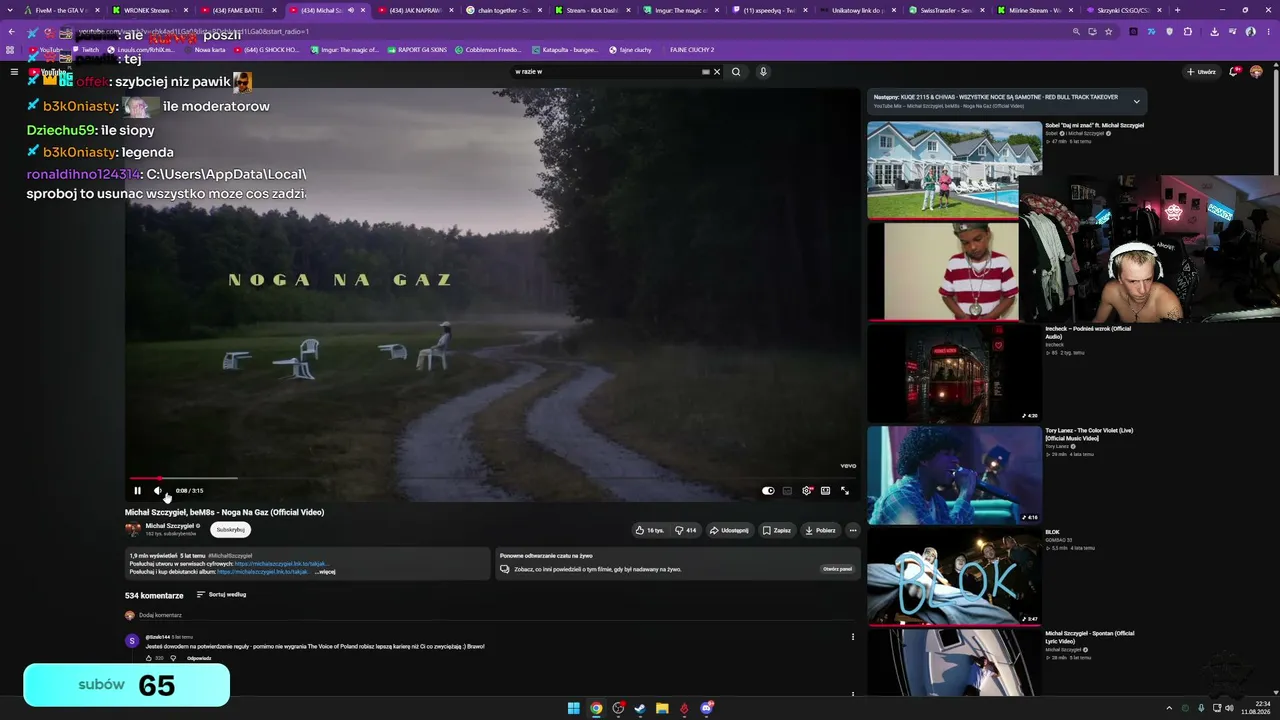Open the Utwórz create button

(x=1201, y=72)
